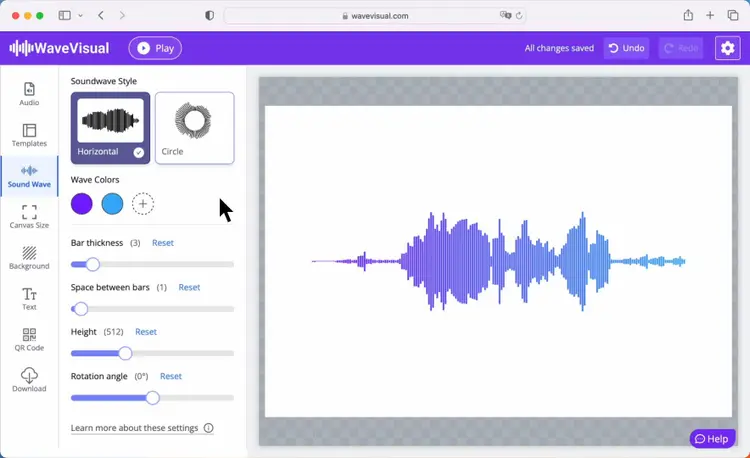
Task: Pick the purple wave color swatch
Action: coord(82,204)
